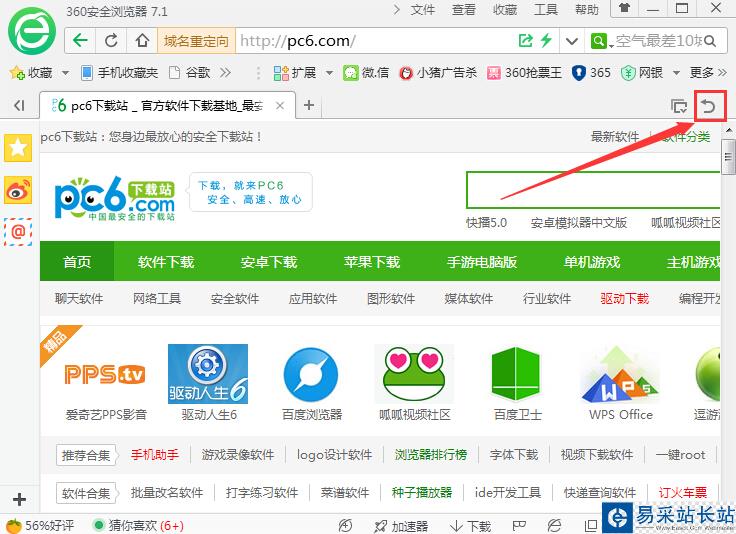Go to 首页 nav item
The height and width of the screenshot is (534, 736).
(x=77, y=261)
